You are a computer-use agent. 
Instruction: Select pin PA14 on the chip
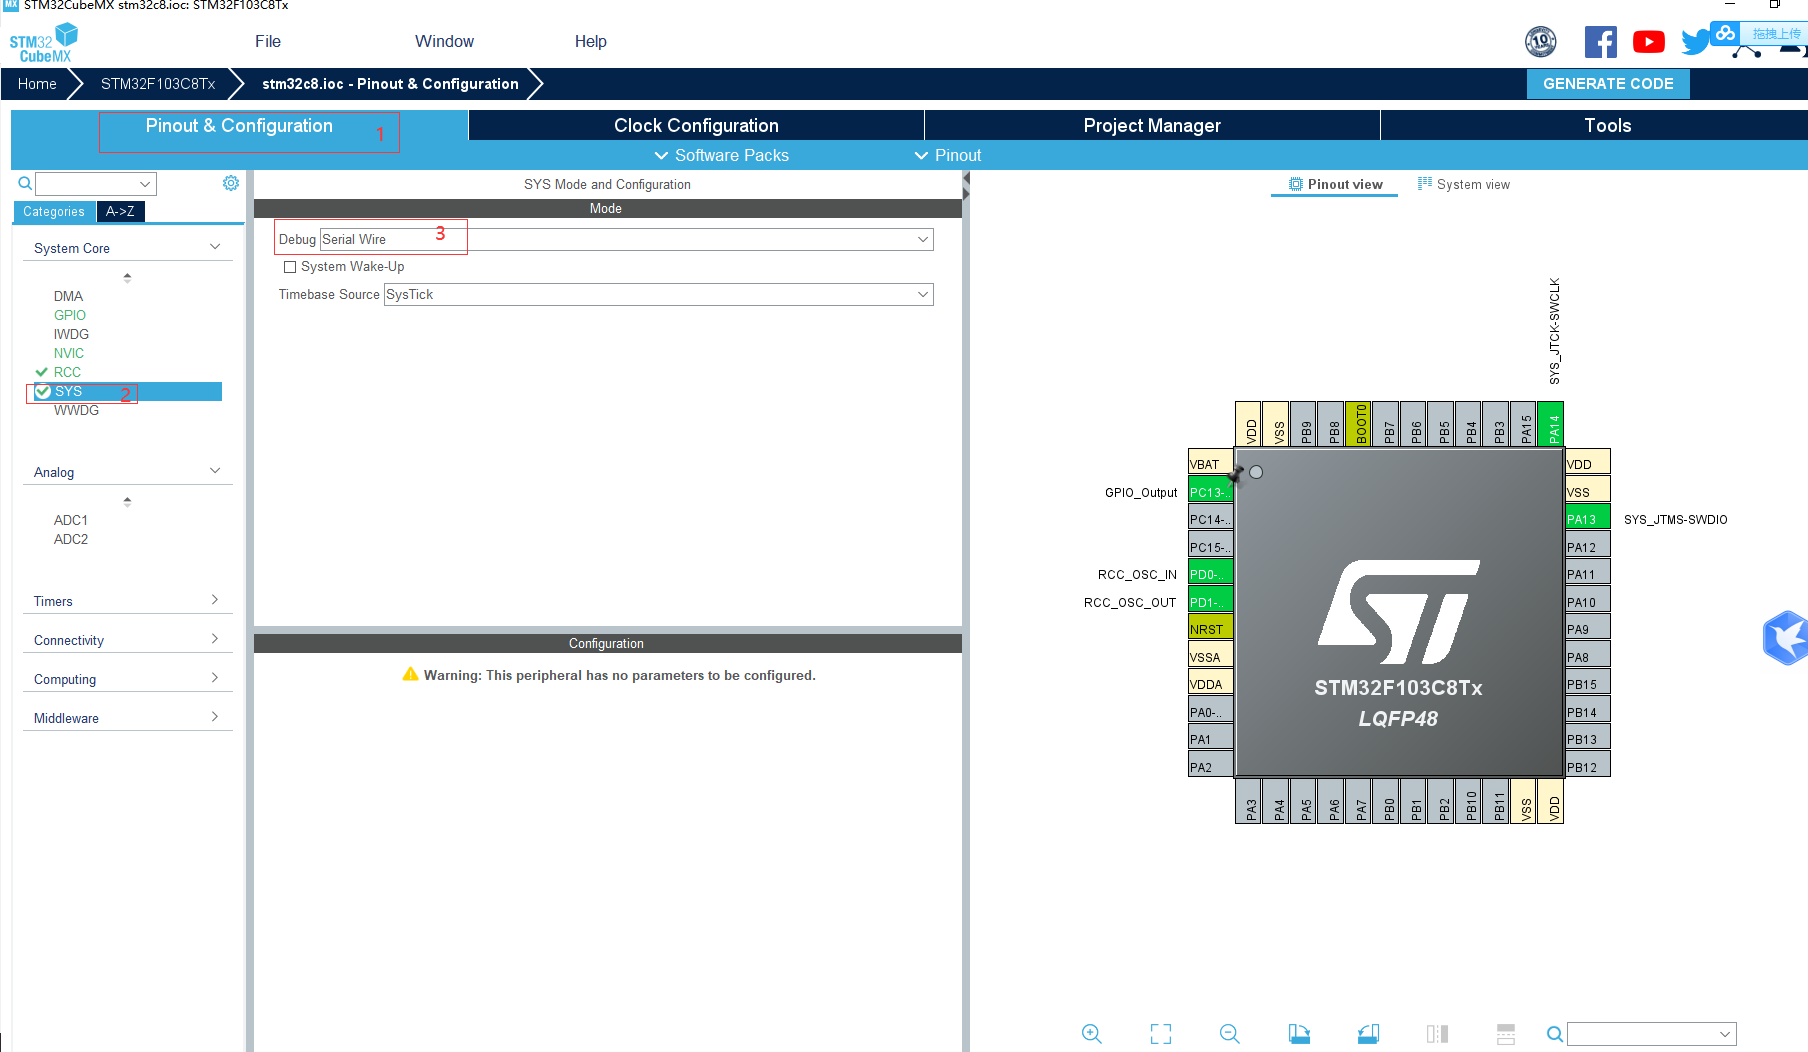click(x=1553, y=425)
